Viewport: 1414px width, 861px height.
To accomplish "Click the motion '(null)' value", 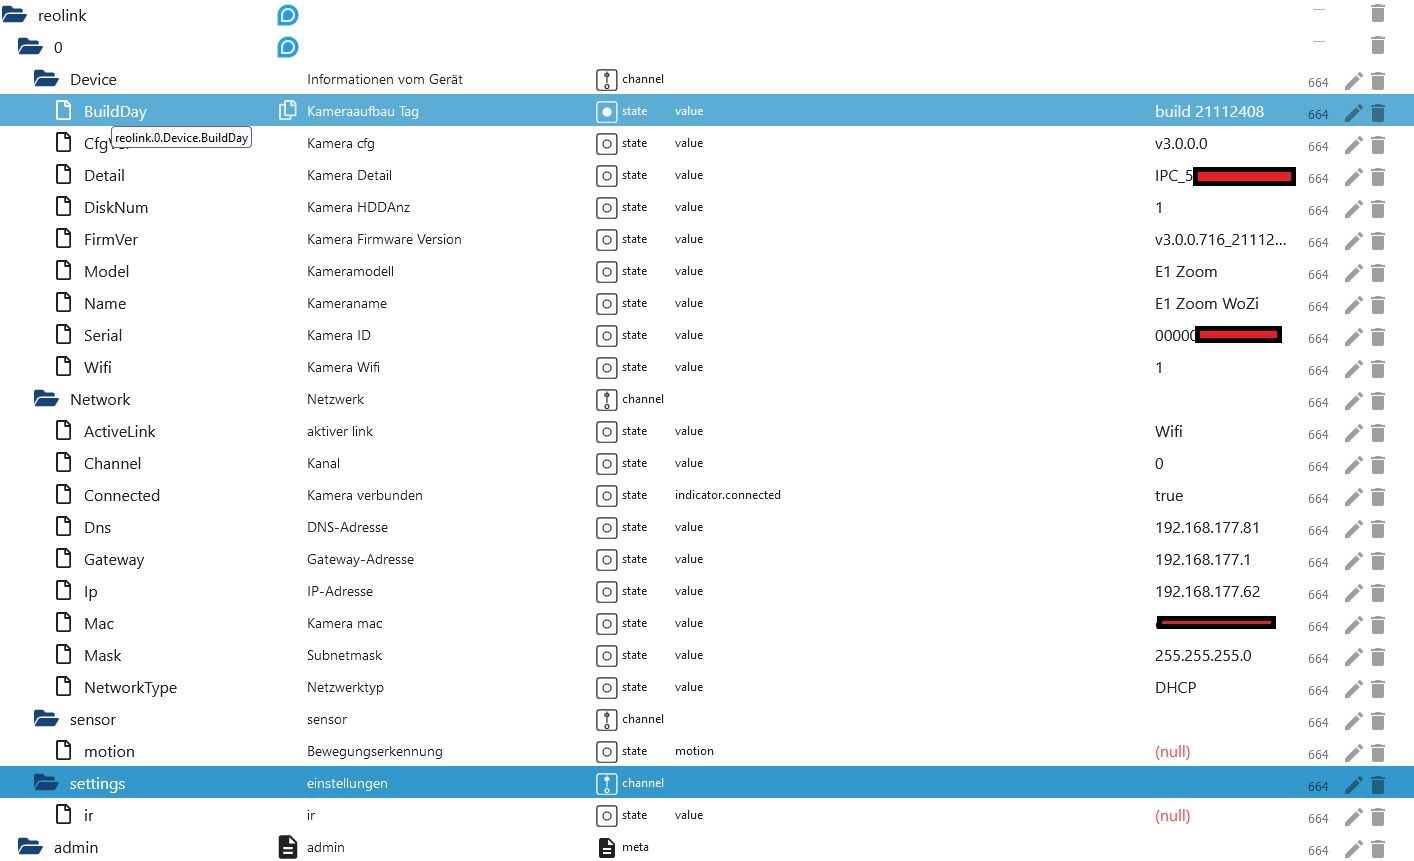I will (1173, 751).
